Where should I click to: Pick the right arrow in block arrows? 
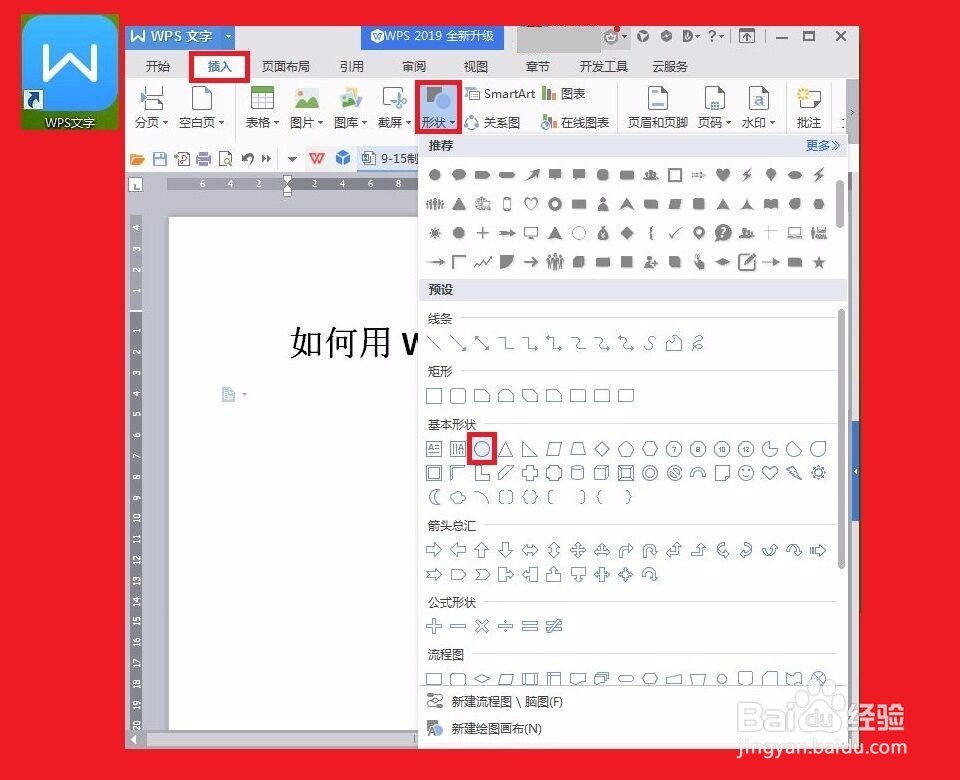click(x=433, y=550)
